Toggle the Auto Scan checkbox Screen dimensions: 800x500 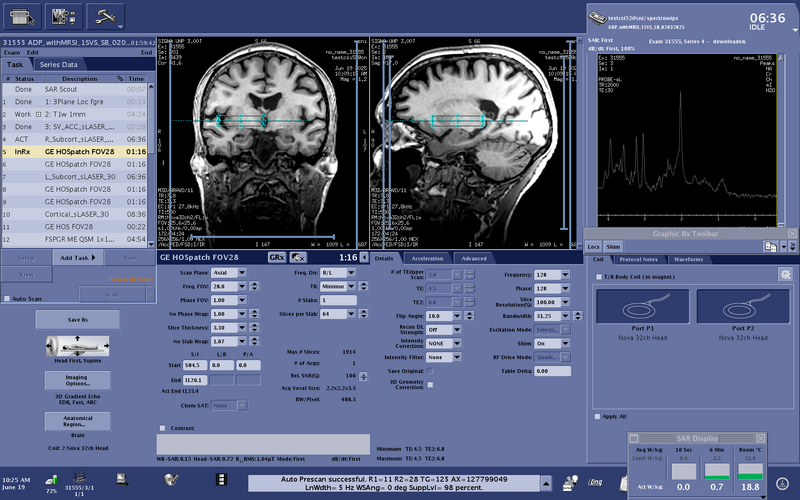(x=7, y=298)
